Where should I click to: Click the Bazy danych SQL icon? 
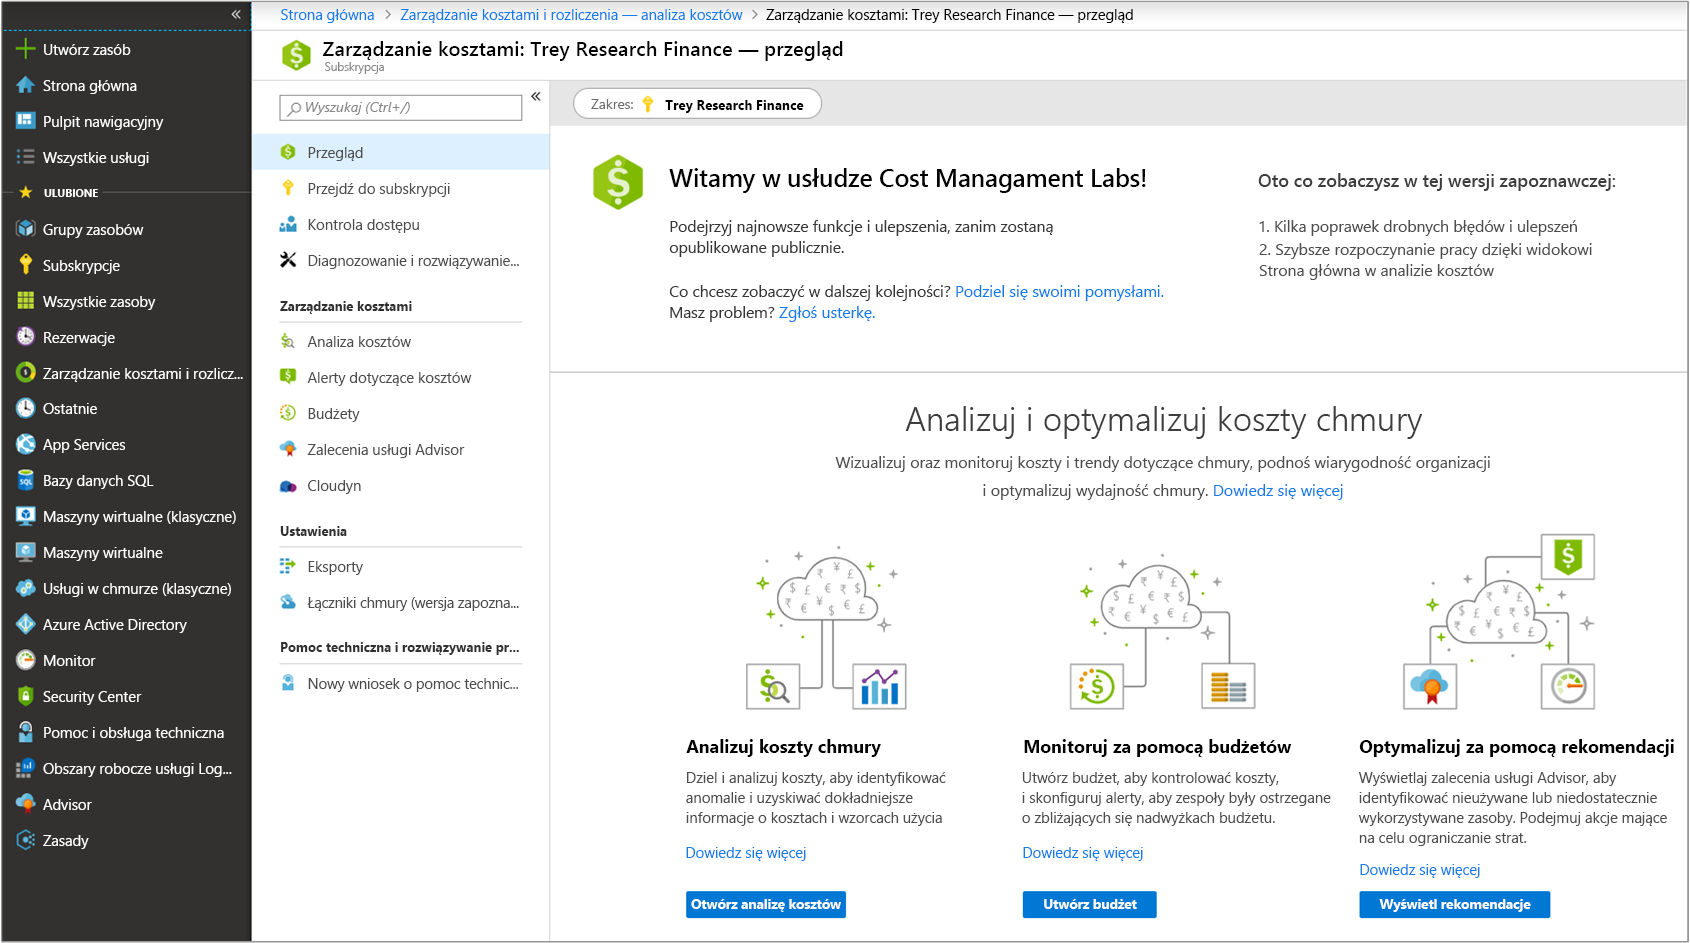[26, 480]
